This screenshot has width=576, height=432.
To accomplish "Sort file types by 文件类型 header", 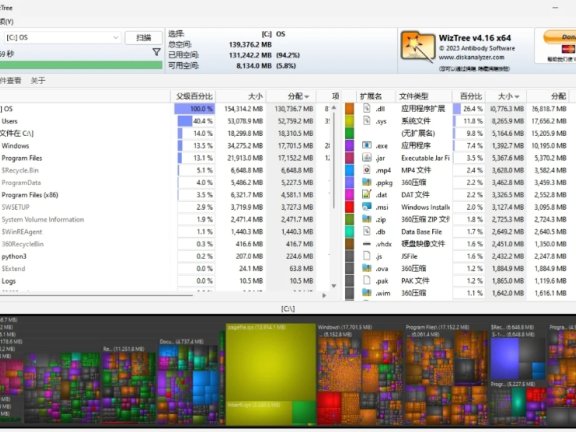I will [424, 96].
